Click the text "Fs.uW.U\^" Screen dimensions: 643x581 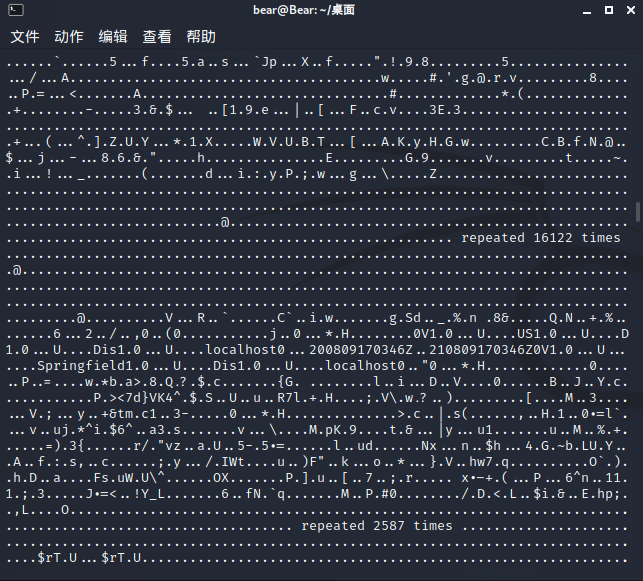coord(129,478)
